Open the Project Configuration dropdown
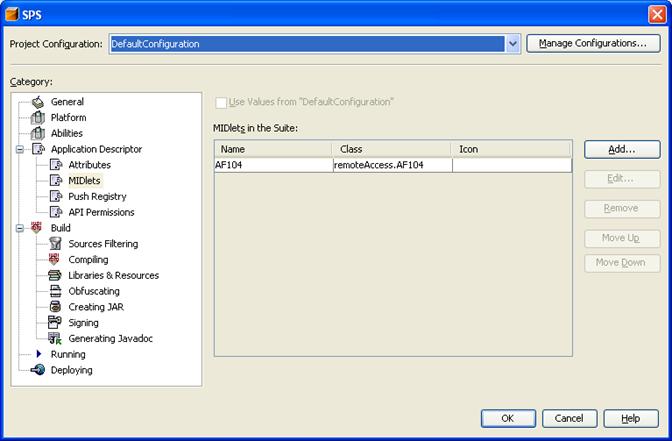Viewport: 672px width, 441px height. tap(513, 44)
